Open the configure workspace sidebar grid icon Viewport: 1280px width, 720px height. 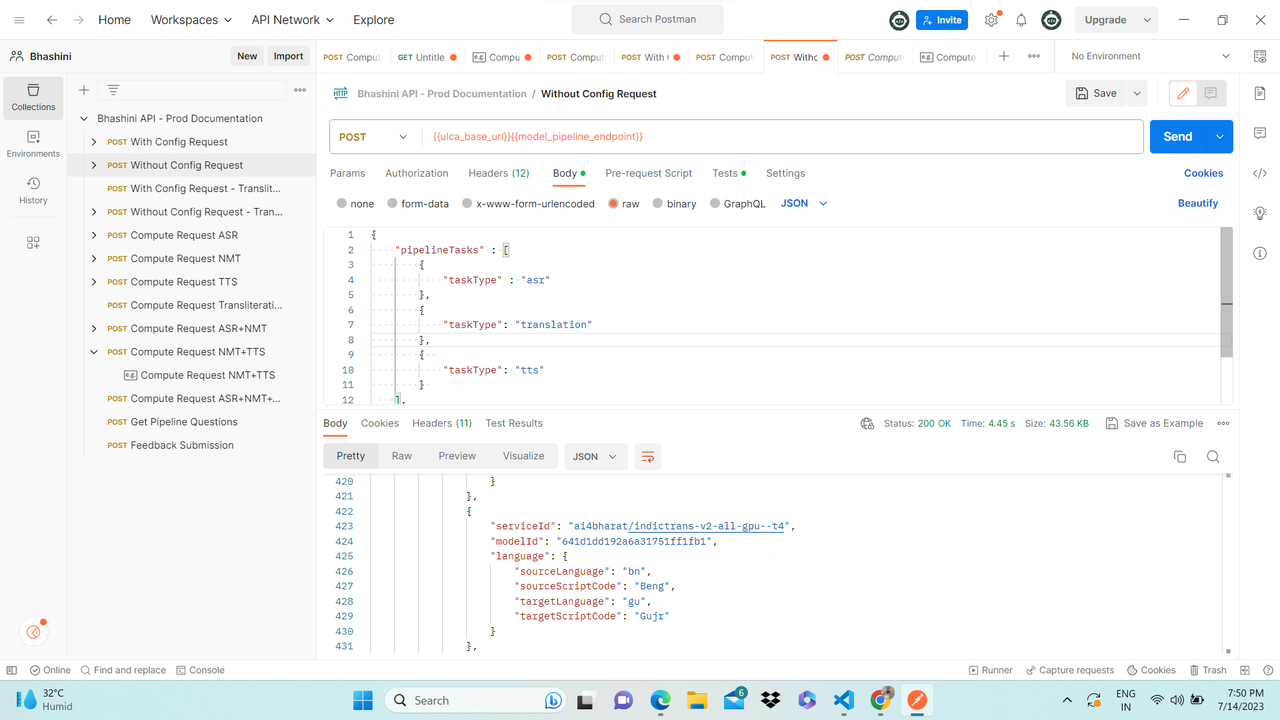[x=33, y=243]
